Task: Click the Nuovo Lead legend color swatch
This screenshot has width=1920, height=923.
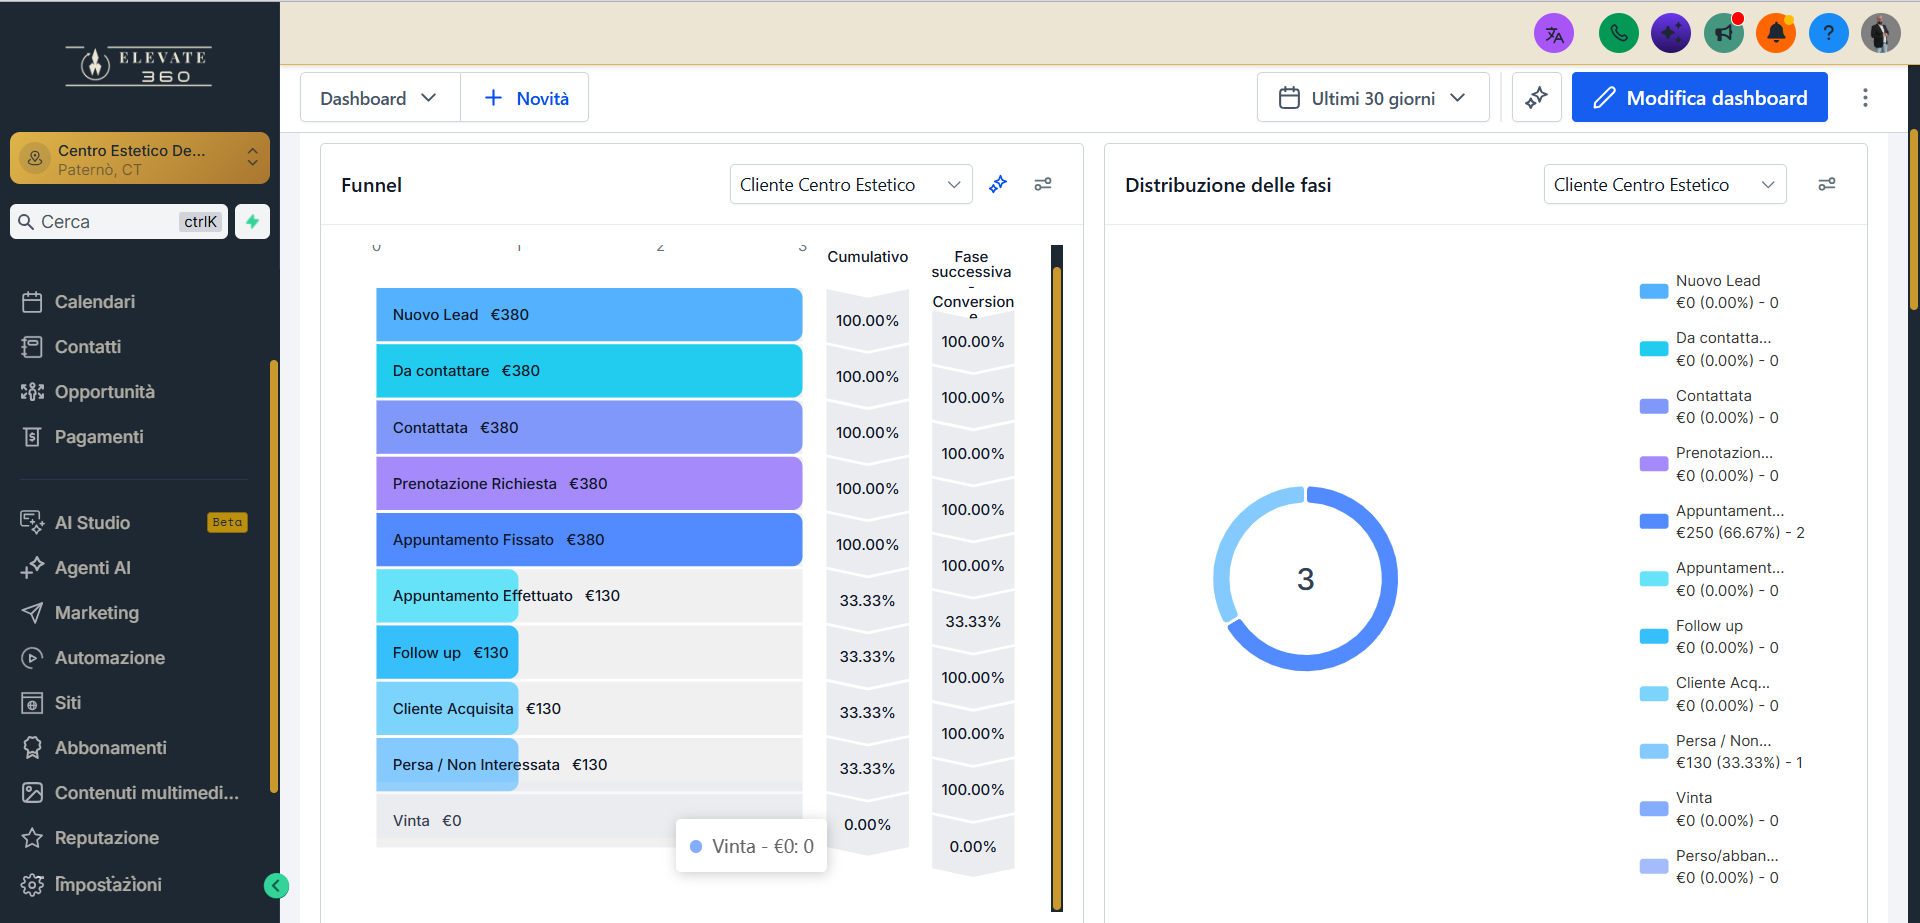Action: (1654, 292)
